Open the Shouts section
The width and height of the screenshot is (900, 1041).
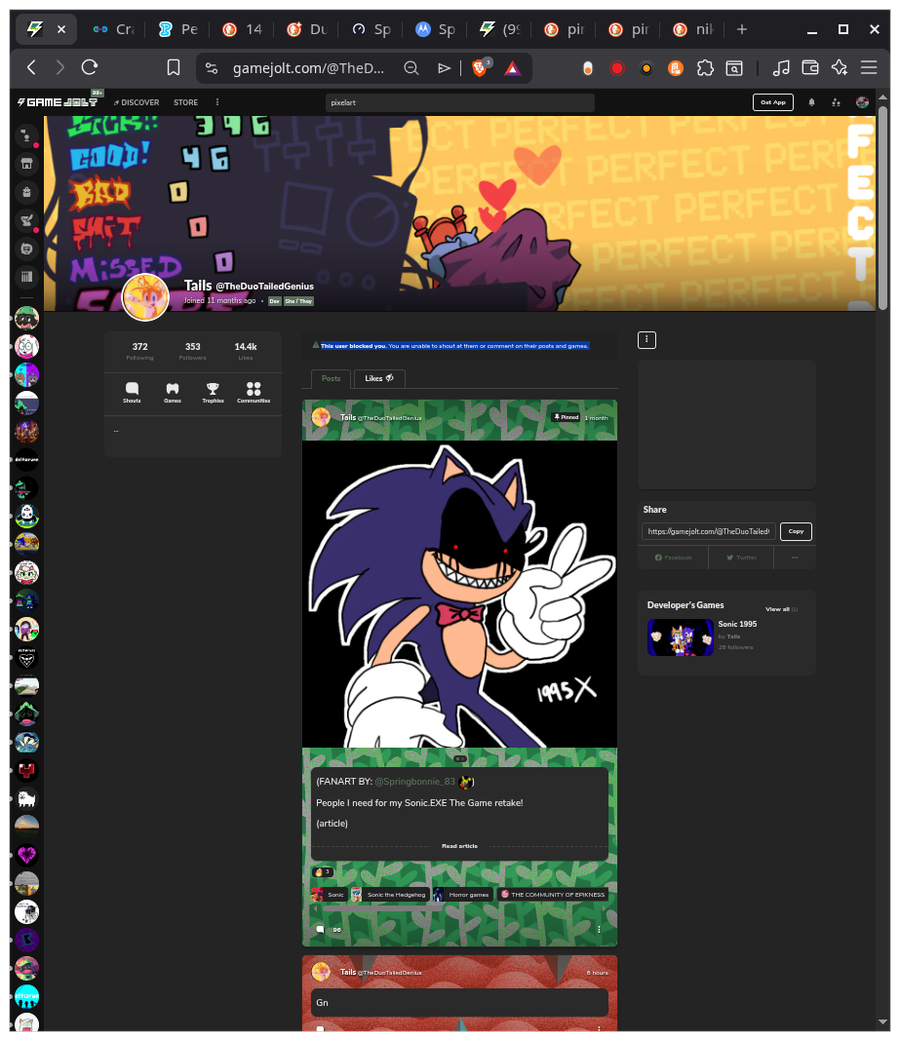tap(132, 392)
